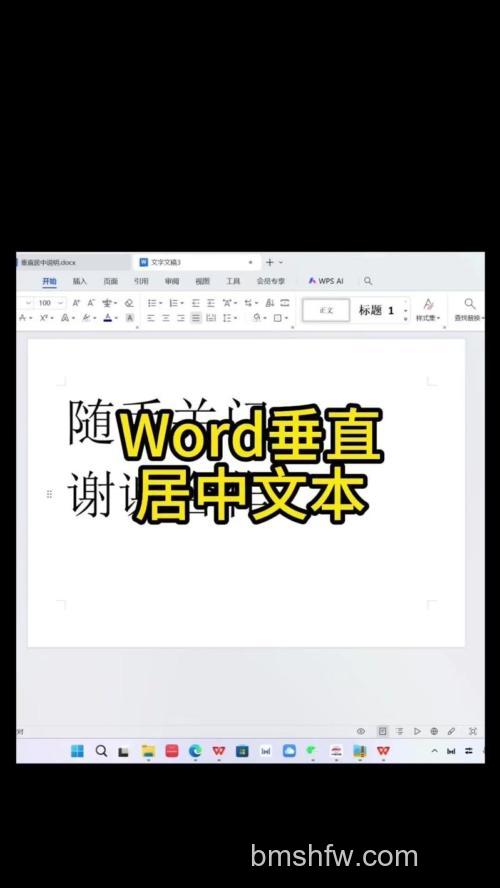Click the pen icon in the status bar
This screenshot has height=888, width=500.
451,731
